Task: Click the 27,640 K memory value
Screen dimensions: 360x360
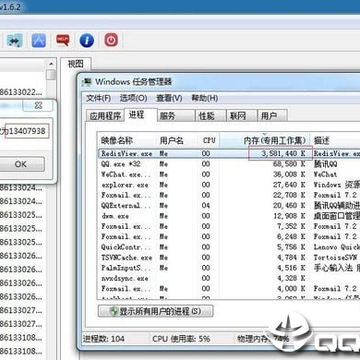Action: [289, 185]
